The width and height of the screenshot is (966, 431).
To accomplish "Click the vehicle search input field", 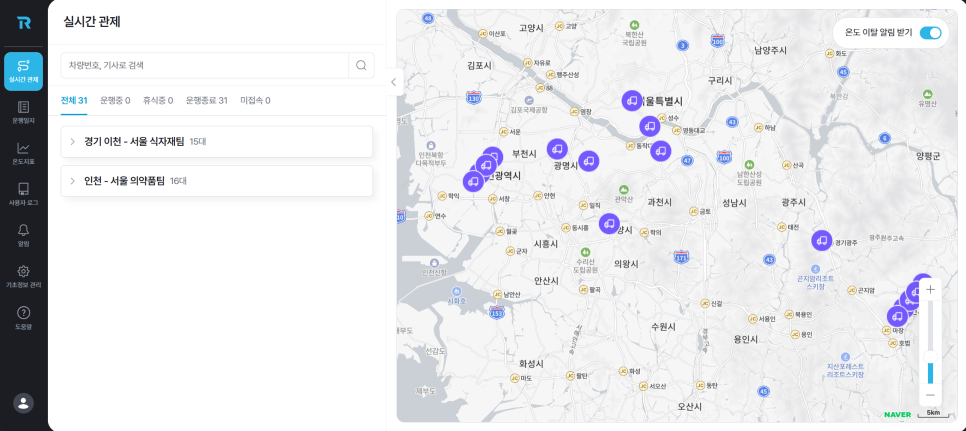I will point(205,65).
